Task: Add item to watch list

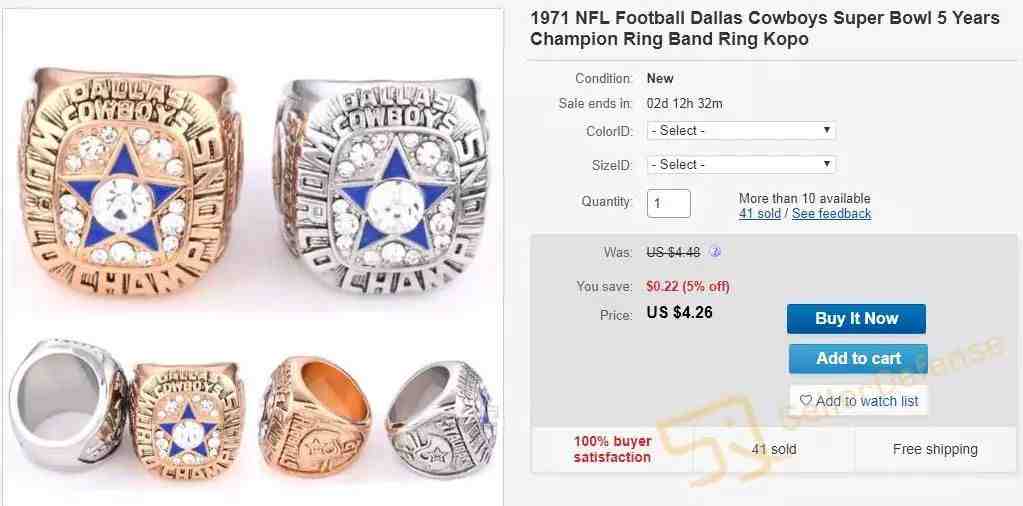Action: pyautogui.click(x=859, y=400)
